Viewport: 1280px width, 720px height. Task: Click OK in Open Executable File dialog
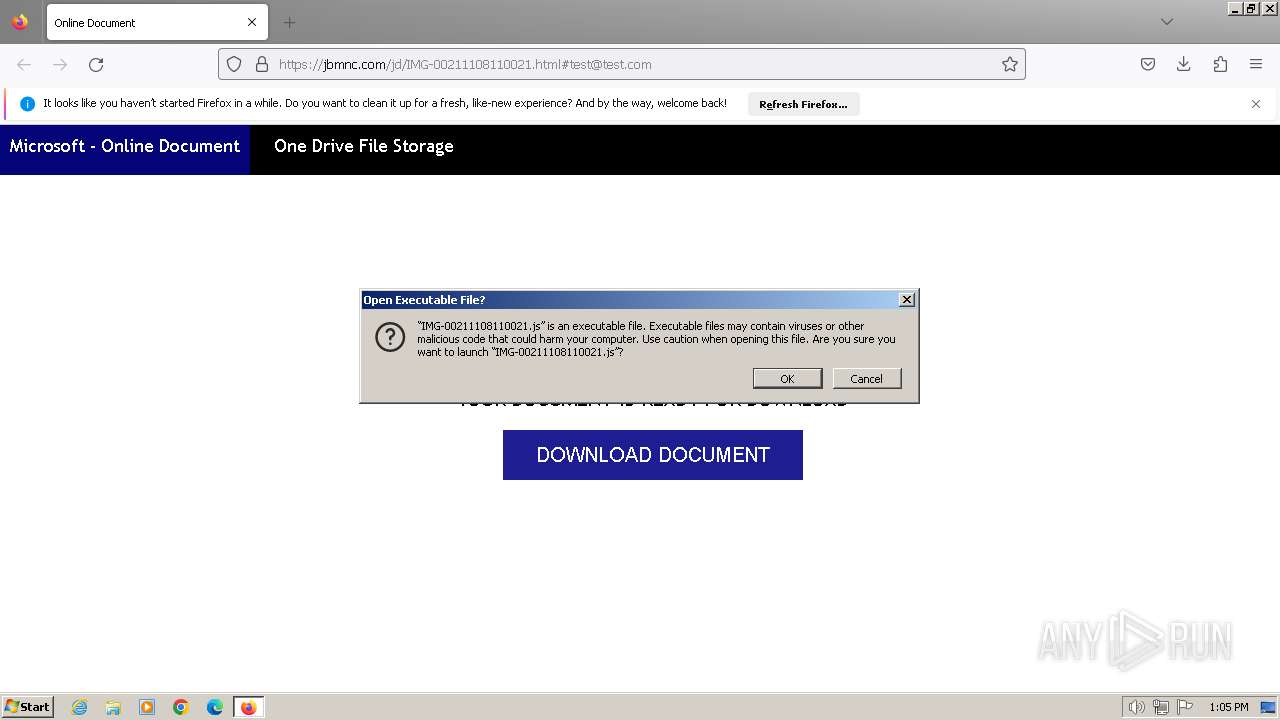point(787,378)
